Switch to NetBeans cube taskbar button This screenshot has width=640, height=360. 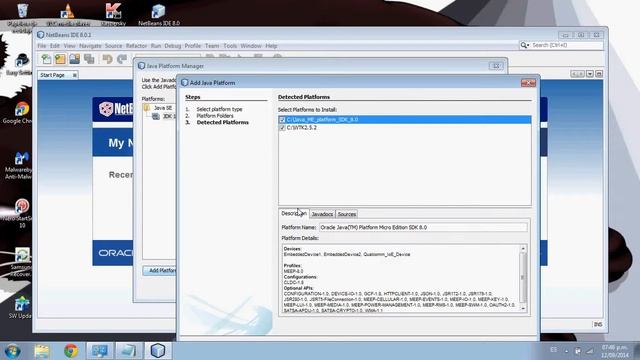point(158,351)
